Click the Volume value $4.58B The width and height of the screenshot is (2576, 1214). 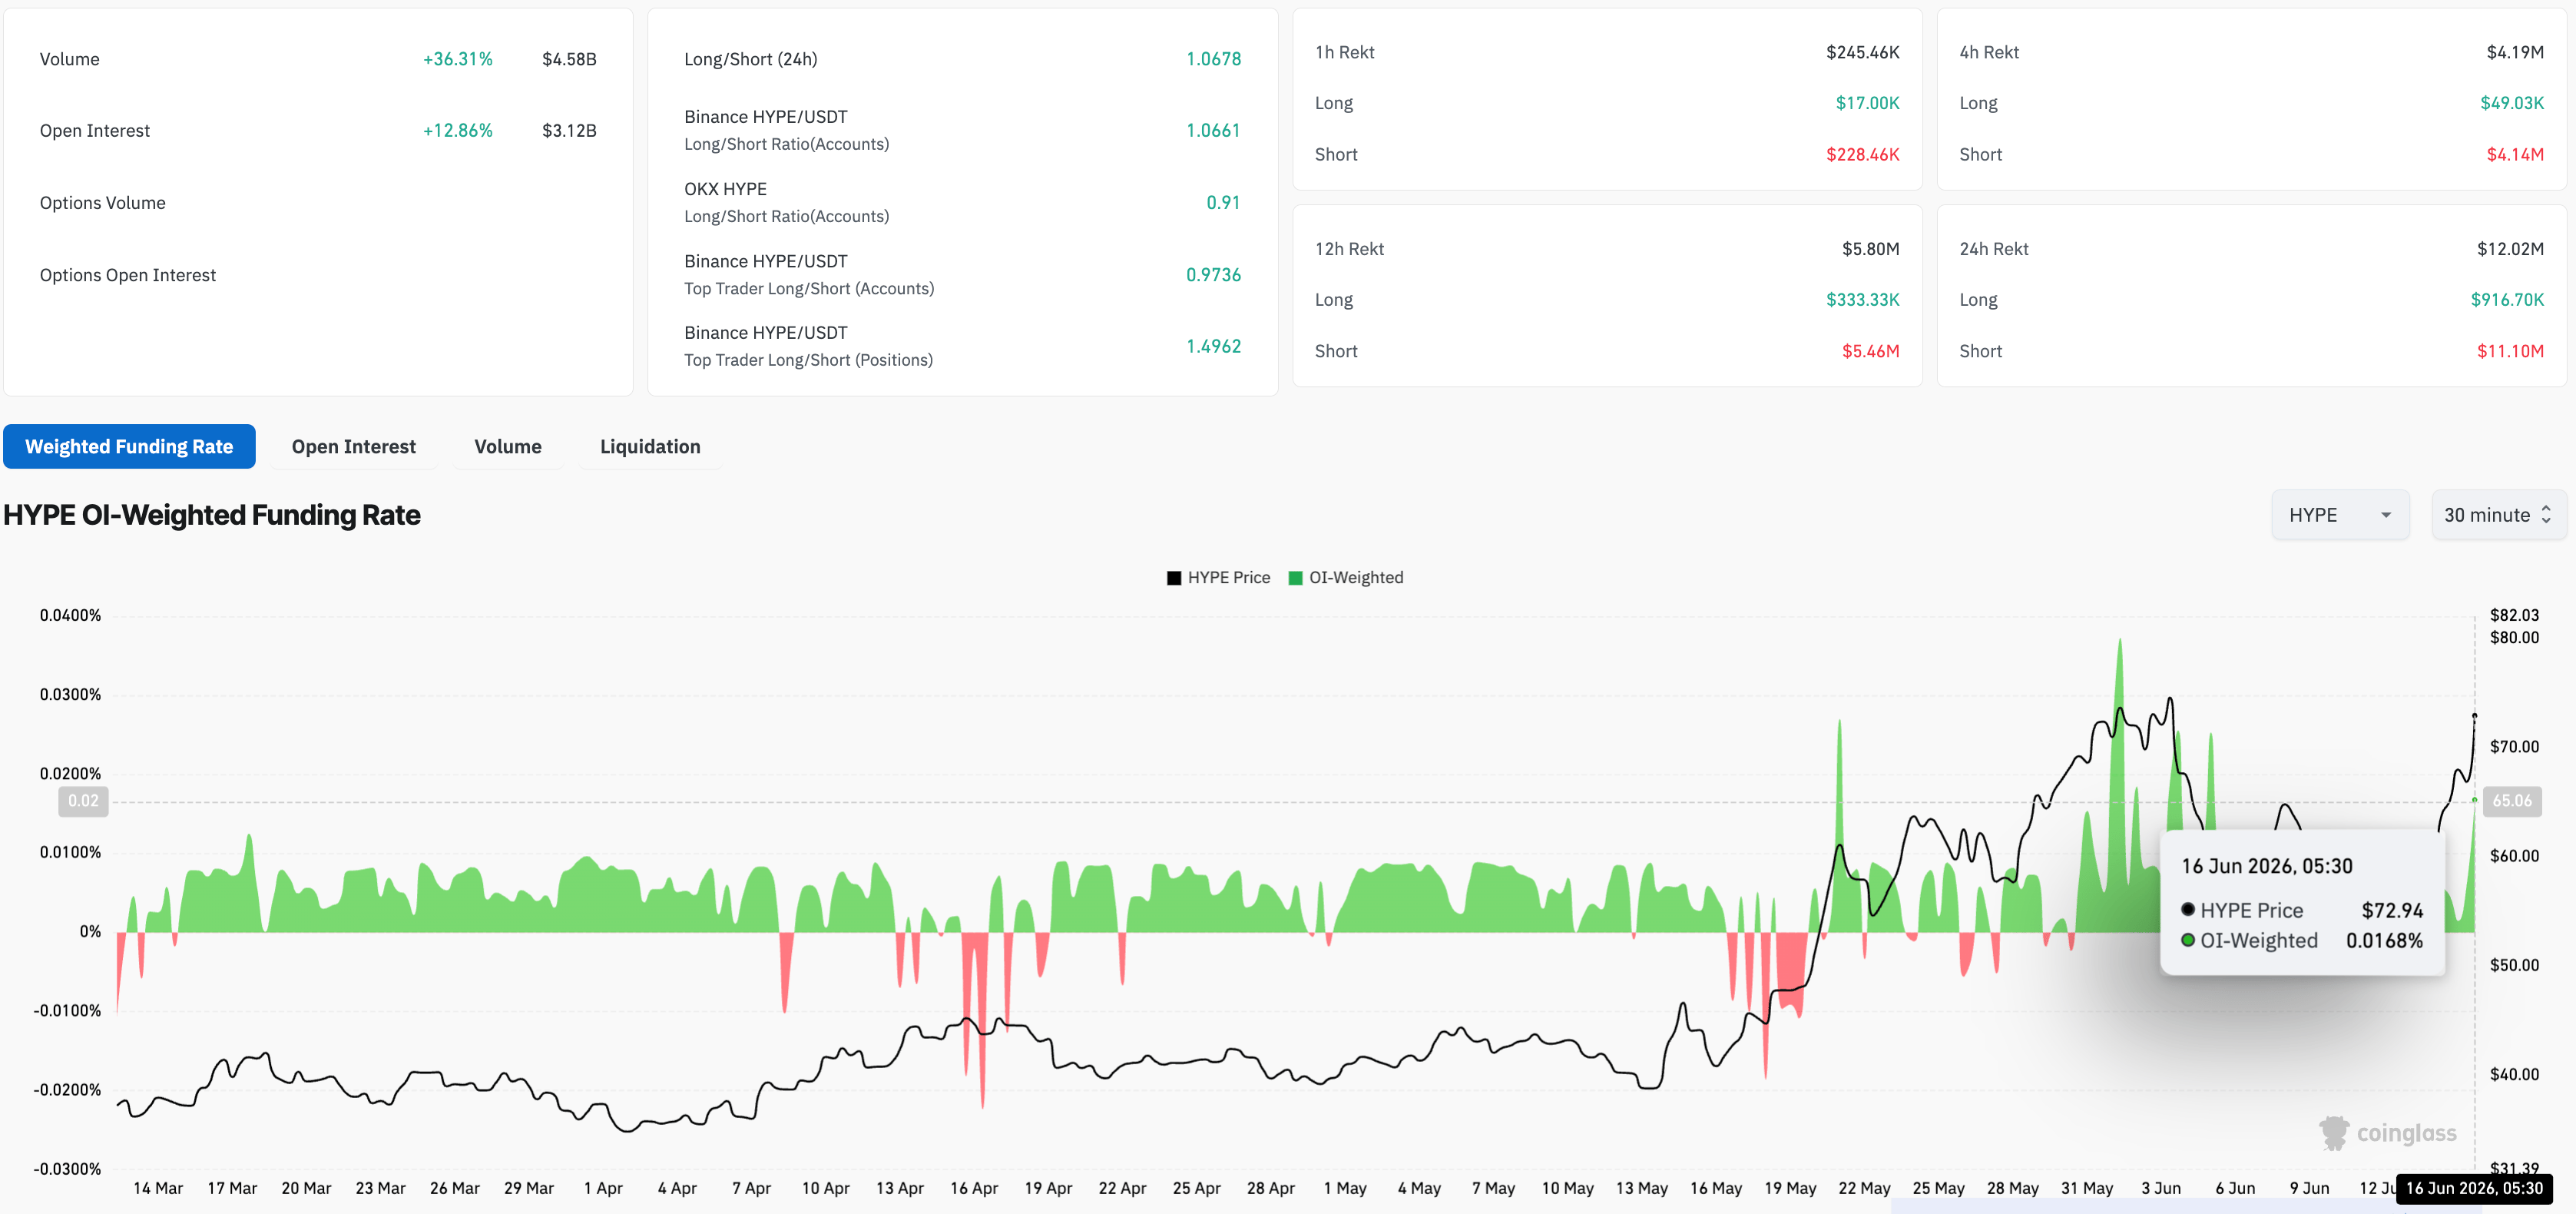pos(569,59)
